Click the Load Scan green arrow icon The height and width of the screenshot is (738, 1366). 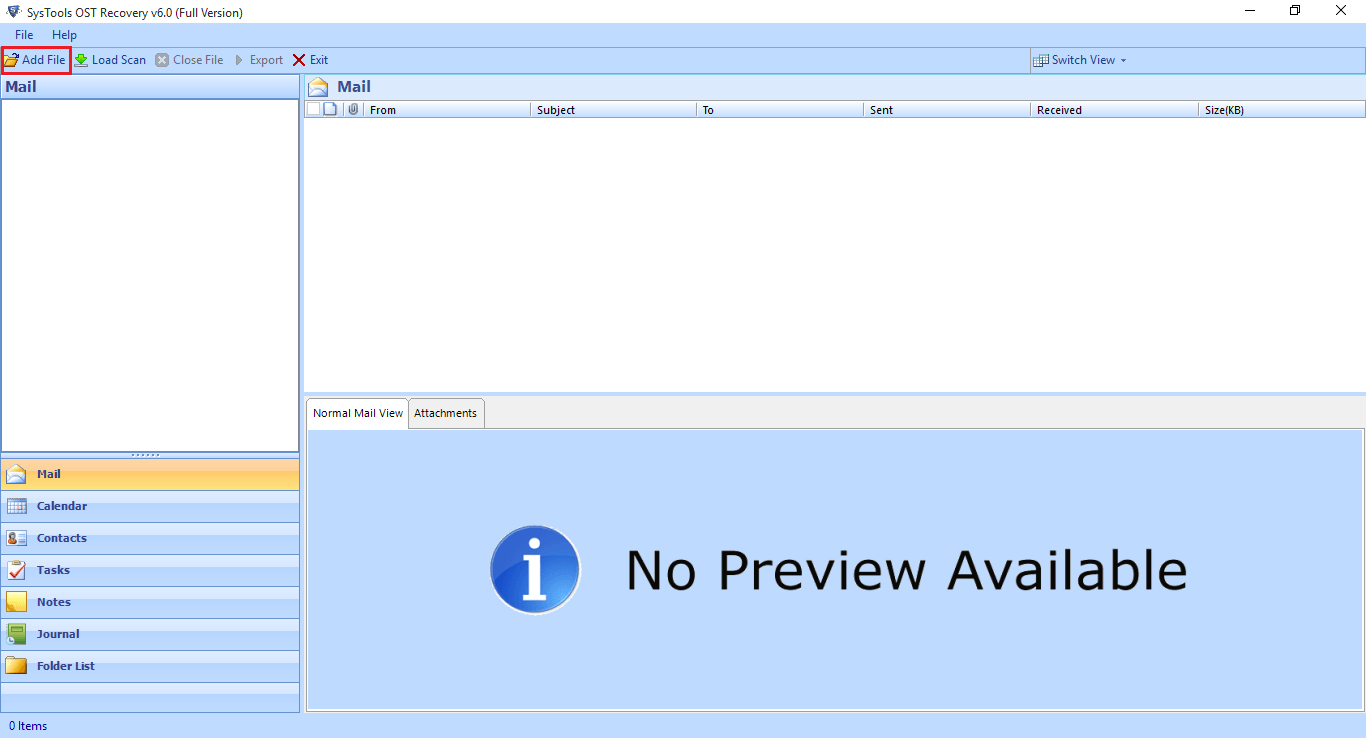(81, 60)
